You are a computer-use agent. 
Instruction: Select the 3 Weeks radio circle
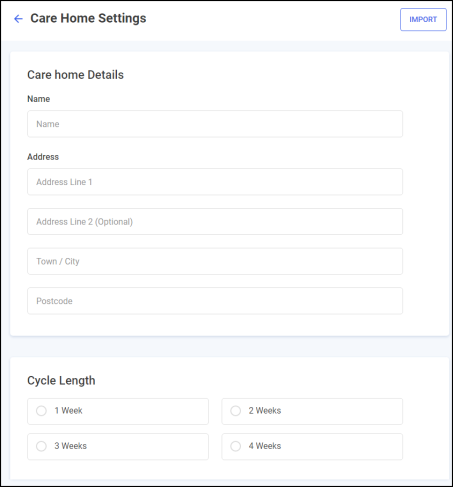41,446
